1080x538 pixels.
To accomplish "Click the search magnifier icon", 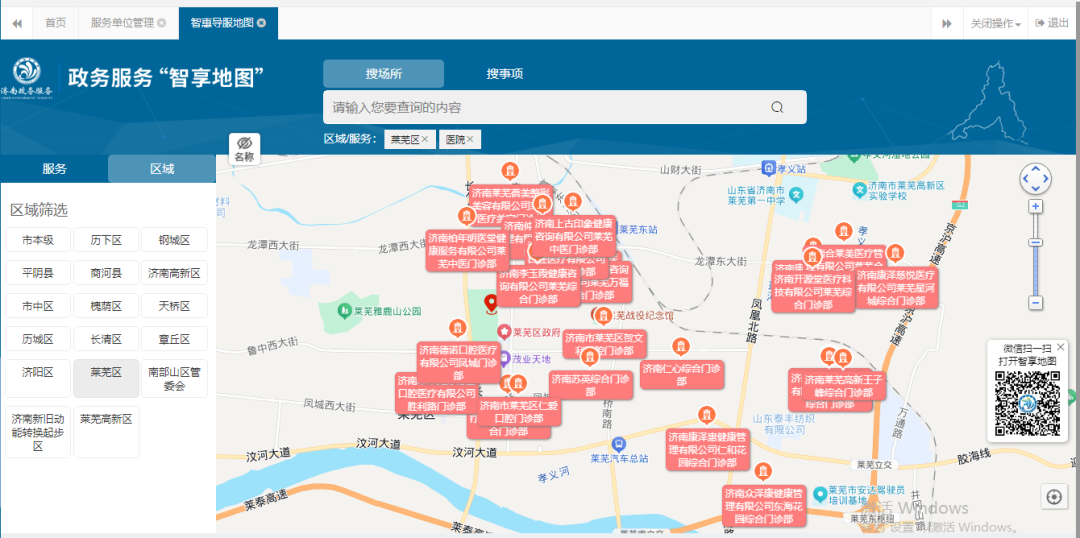I will tap(777, 107).
